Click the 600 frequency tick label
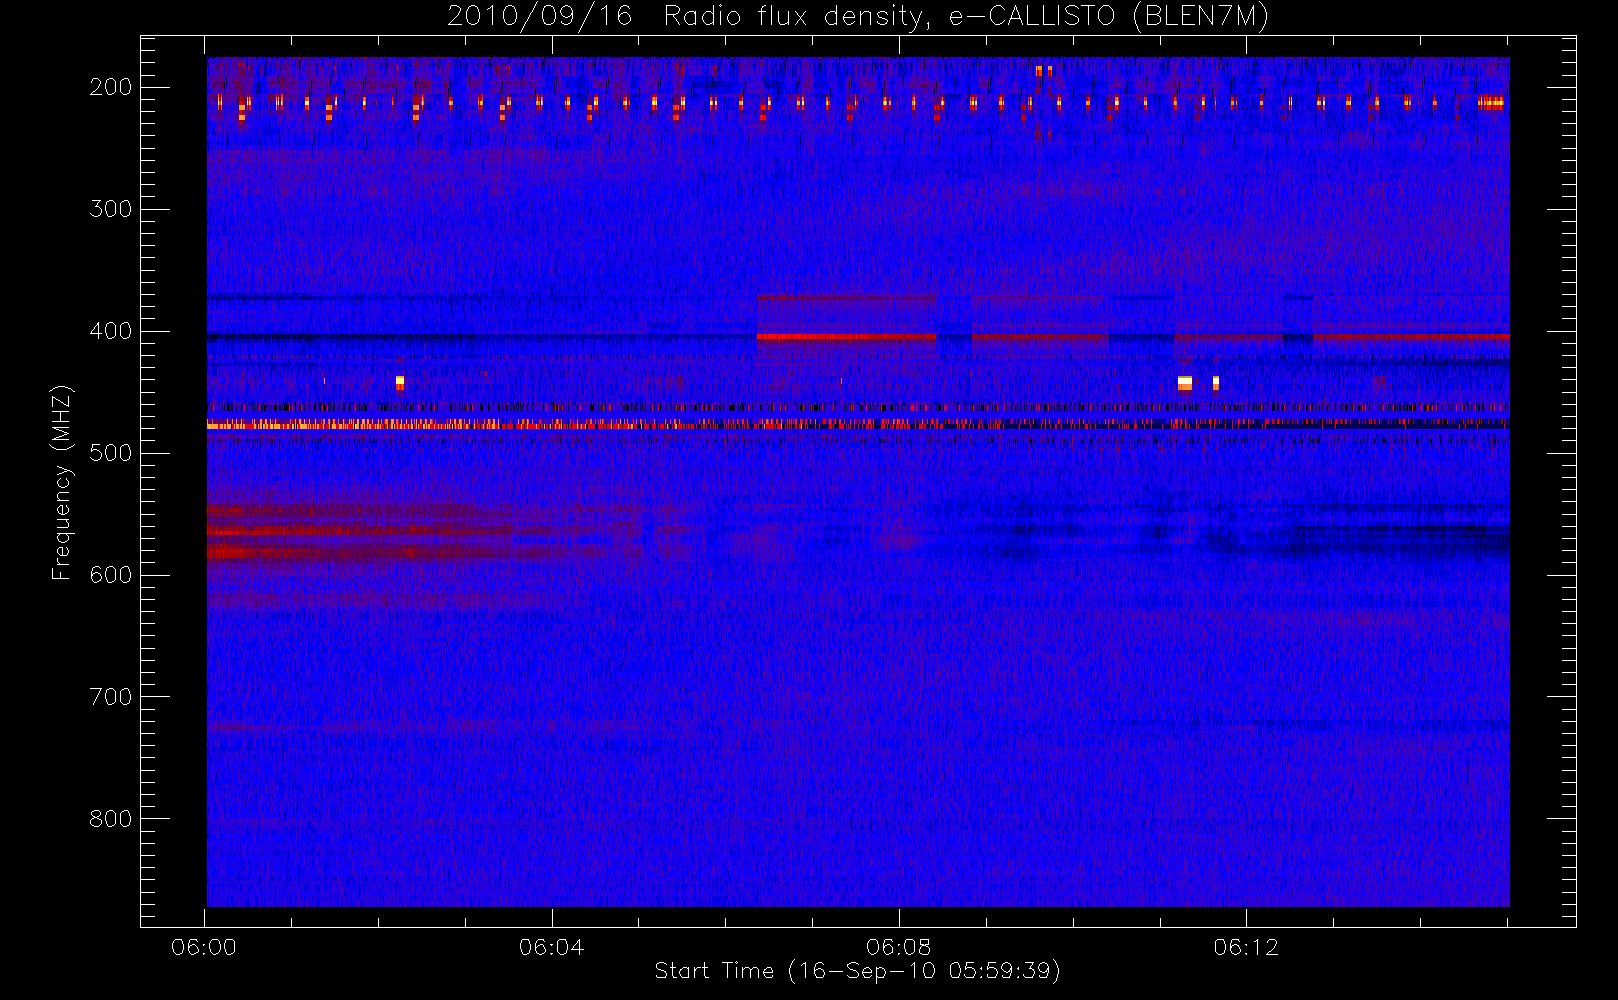 [110, 575]
